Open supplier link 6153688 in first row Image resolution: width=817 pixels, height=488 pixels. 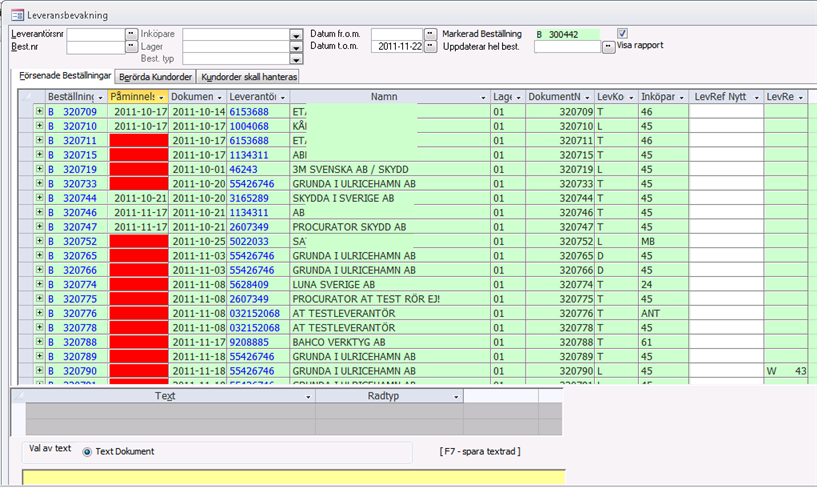coord(249,112)
